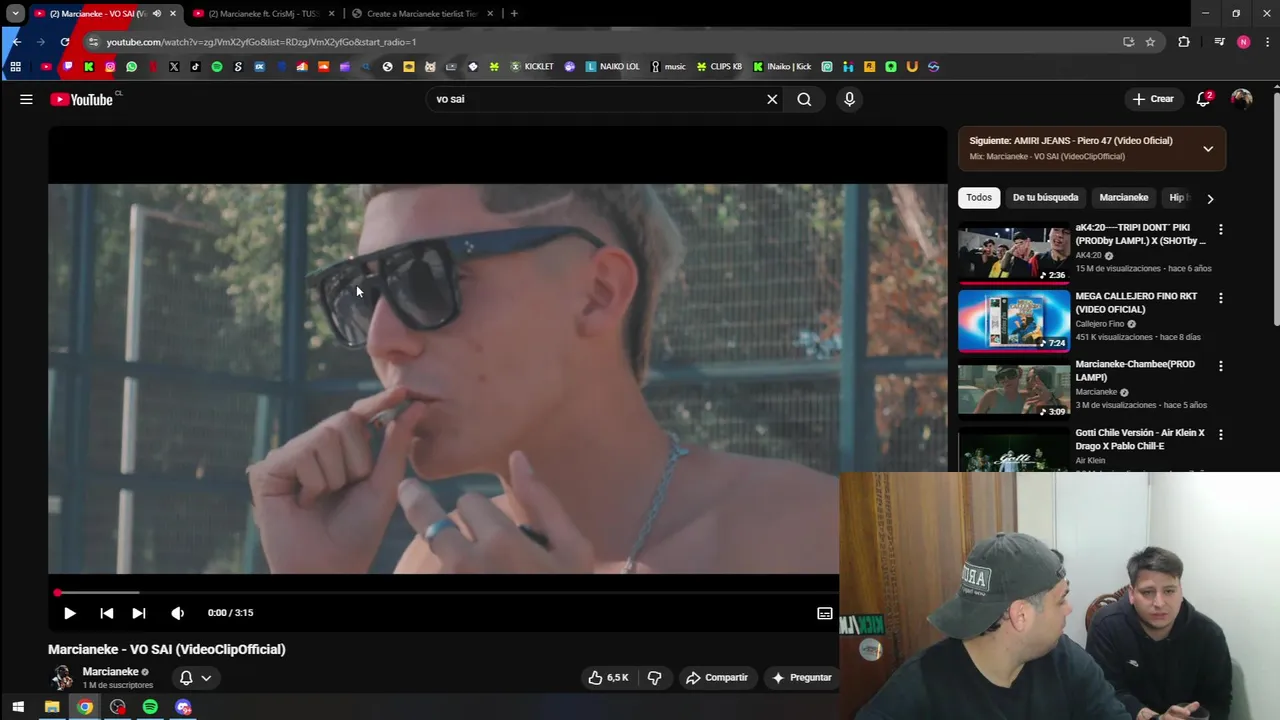The width and height of the screenshot is (1280, 720).
Task: Open the Chrome extensions puzzle icon
Action: coord(1184,42)
